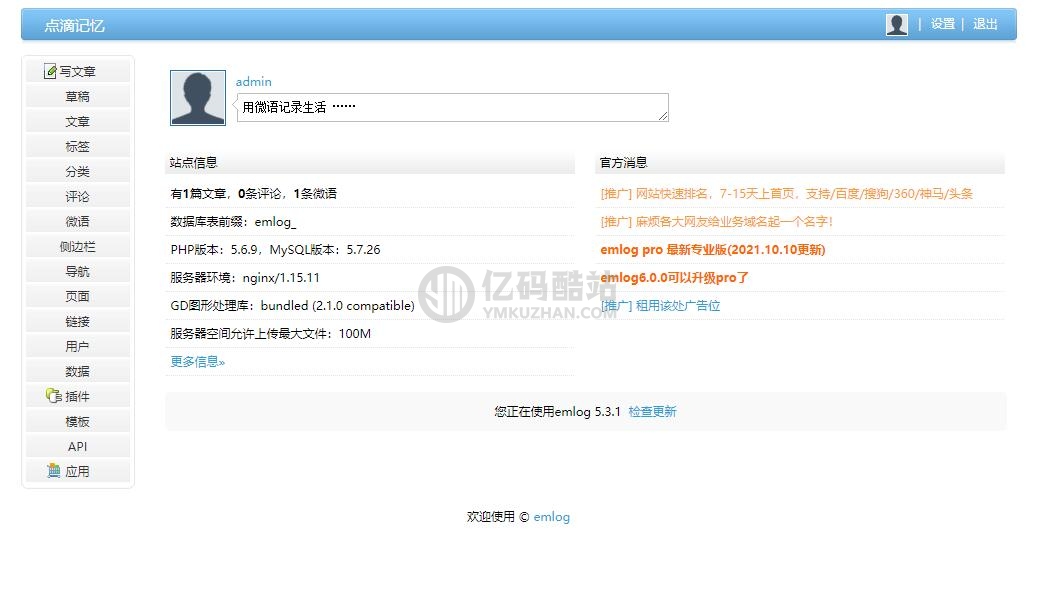
Task: Click the 上传最大文件 100M line
Action: coord(270,333)
